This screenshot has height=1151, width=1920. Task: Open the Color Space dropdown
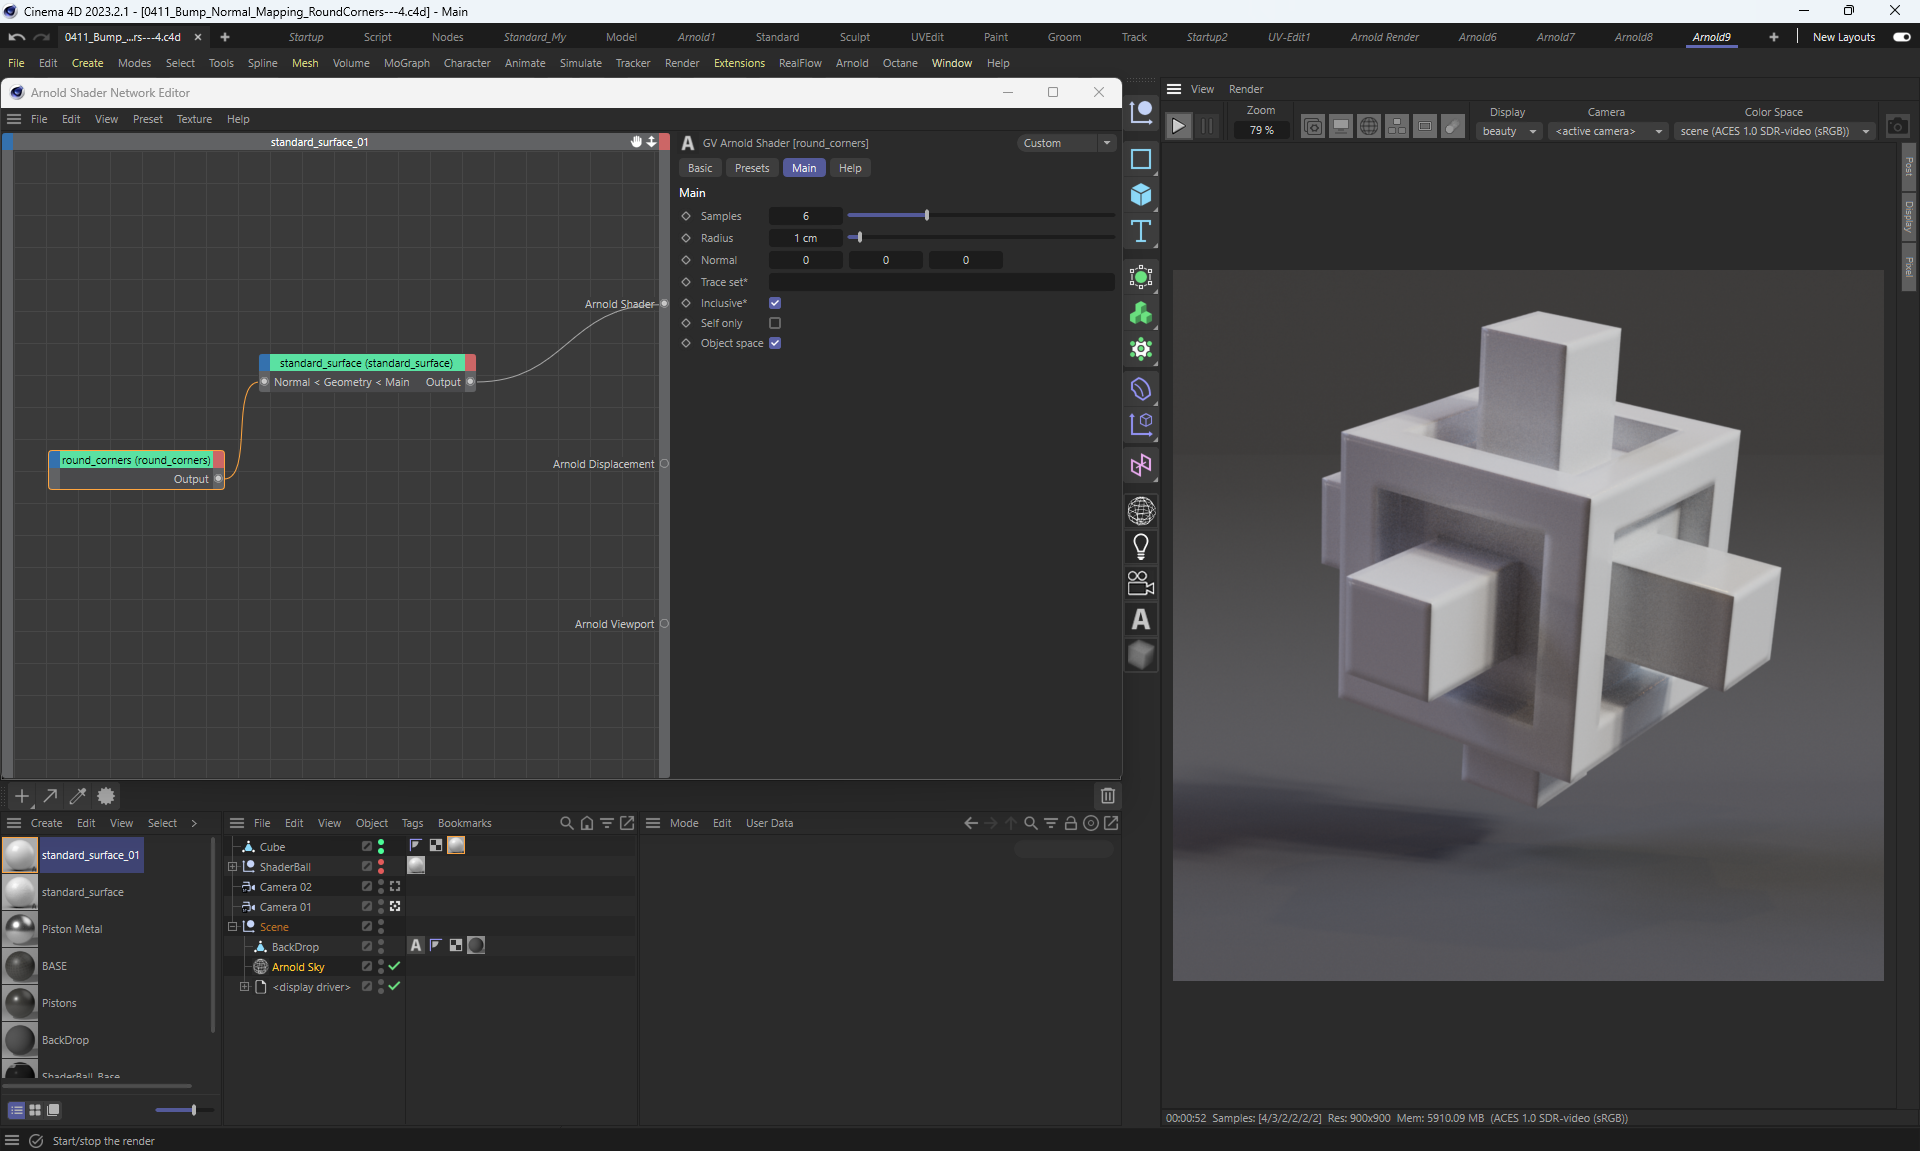click(x=1773, y=131)
